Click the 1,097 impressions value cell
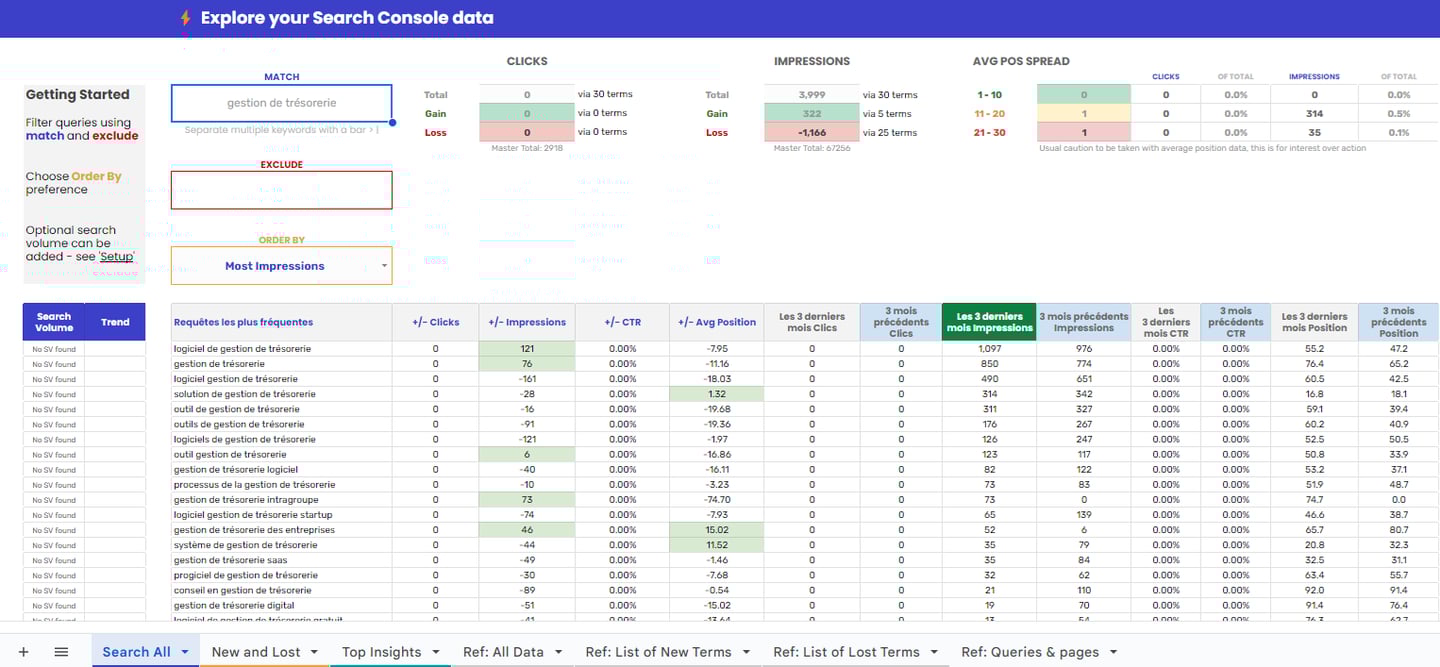Screen dimensions: 1440x667 (x=988, y=349)
